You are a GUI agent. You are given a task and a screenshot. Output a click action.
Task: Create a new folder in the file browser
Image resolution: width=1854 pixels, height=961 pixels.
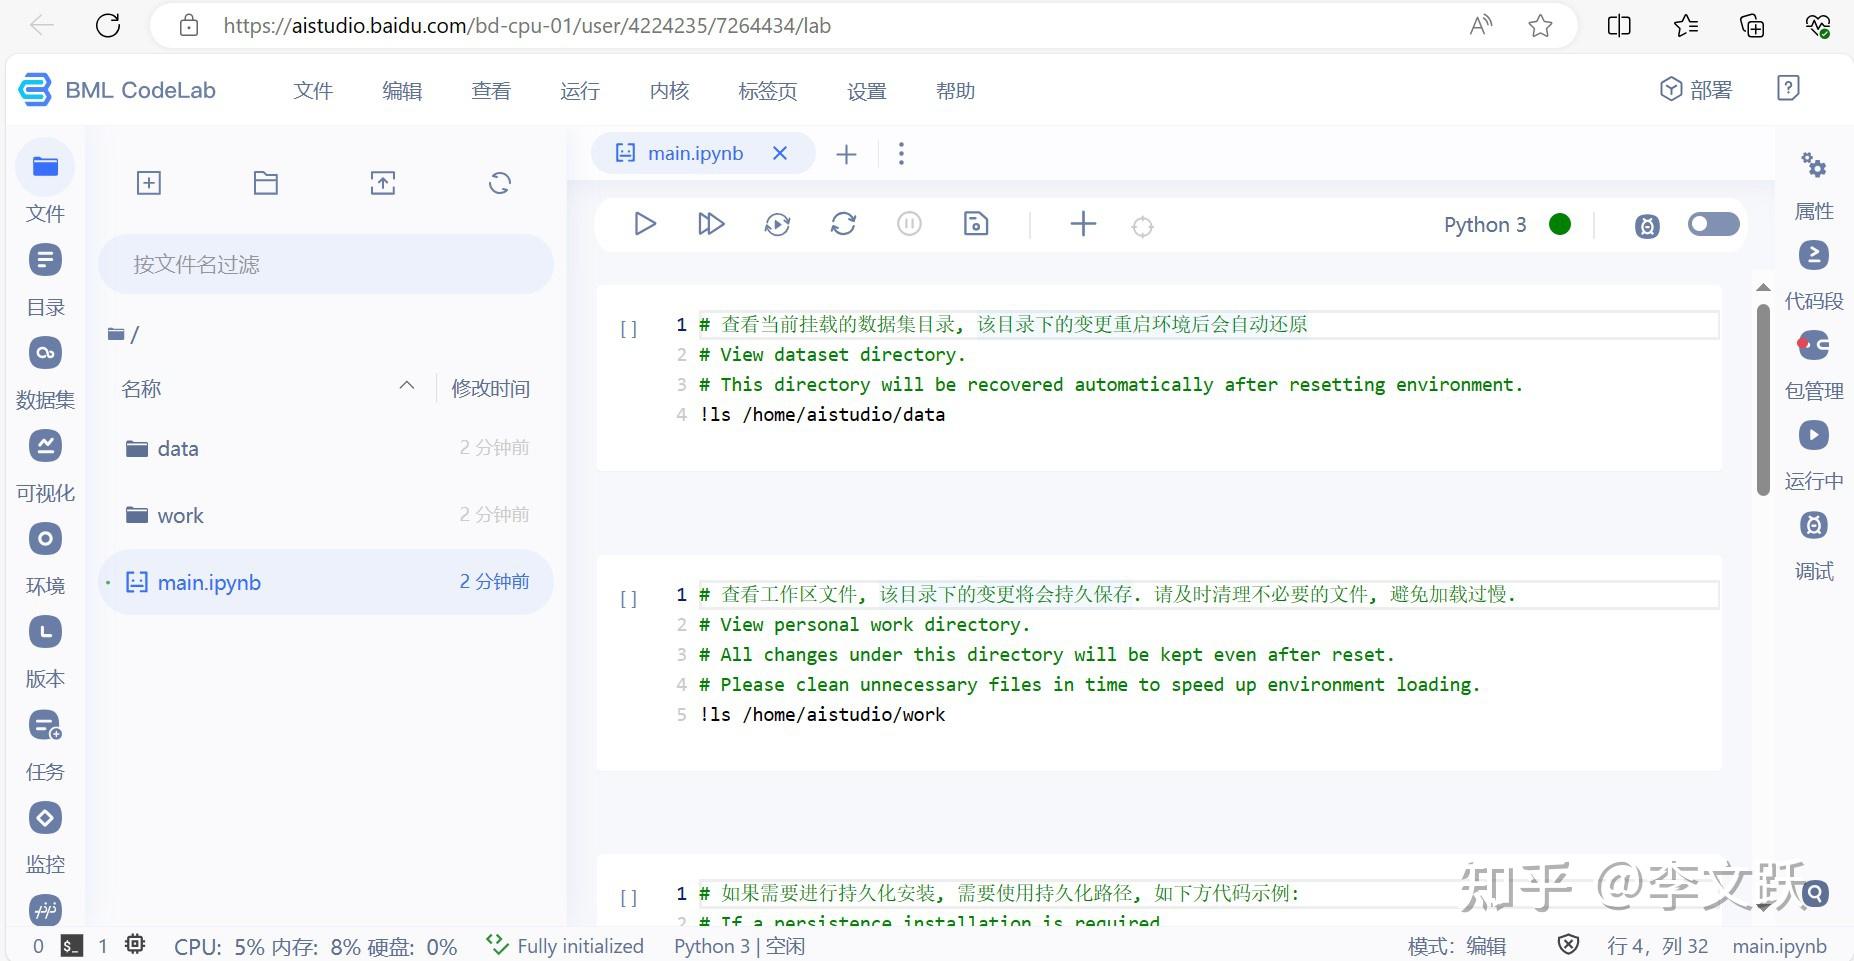(265, 183)
